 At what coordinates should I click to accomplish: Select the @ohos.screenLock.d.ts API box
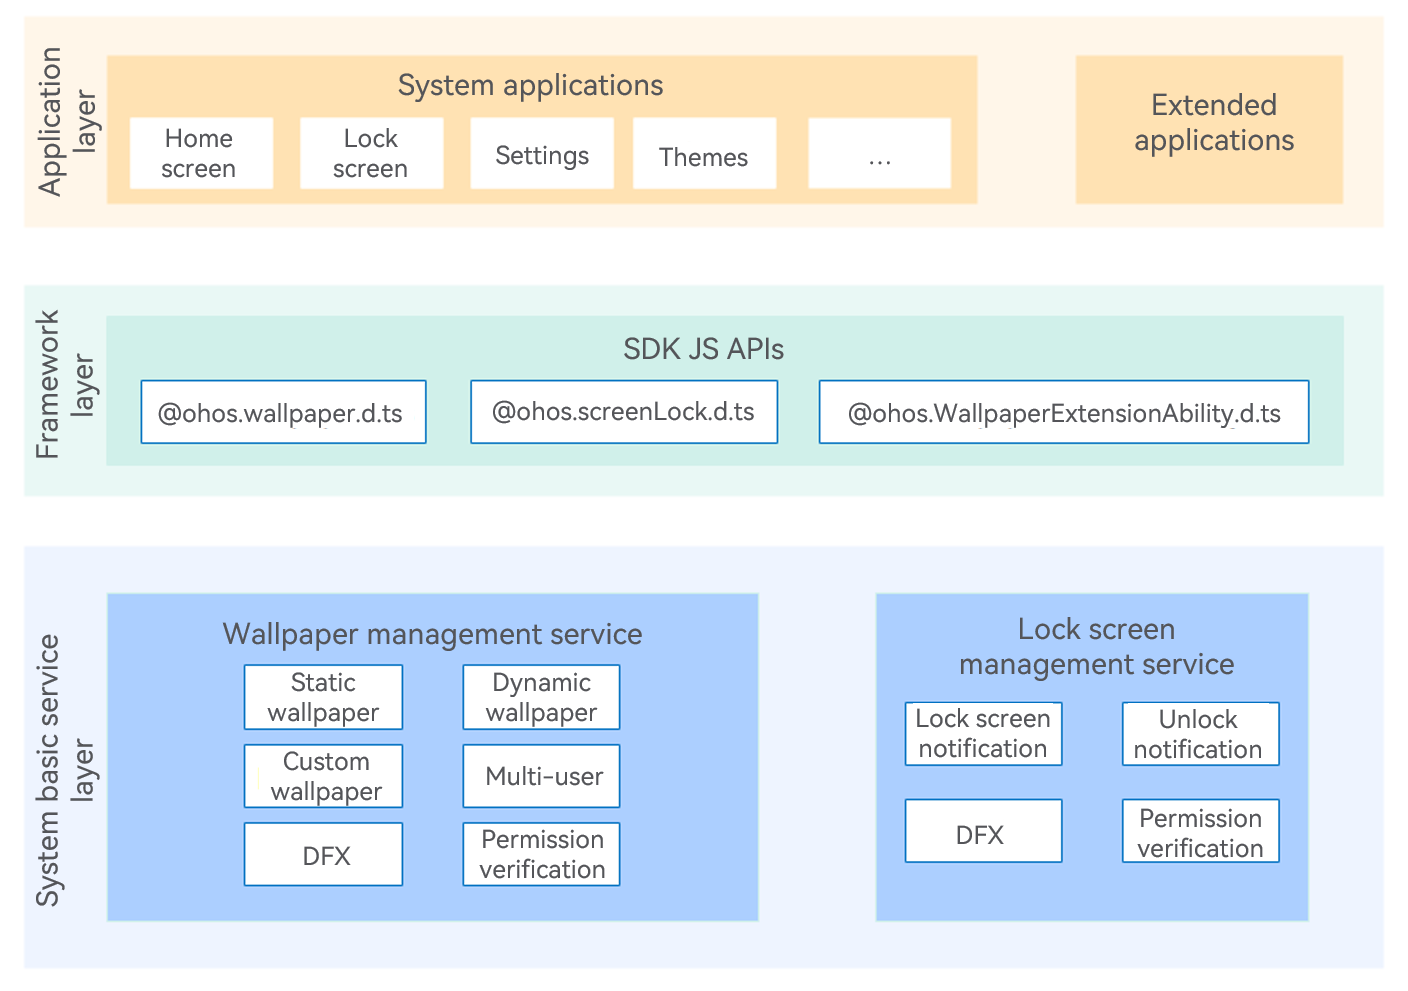point(623,412)
